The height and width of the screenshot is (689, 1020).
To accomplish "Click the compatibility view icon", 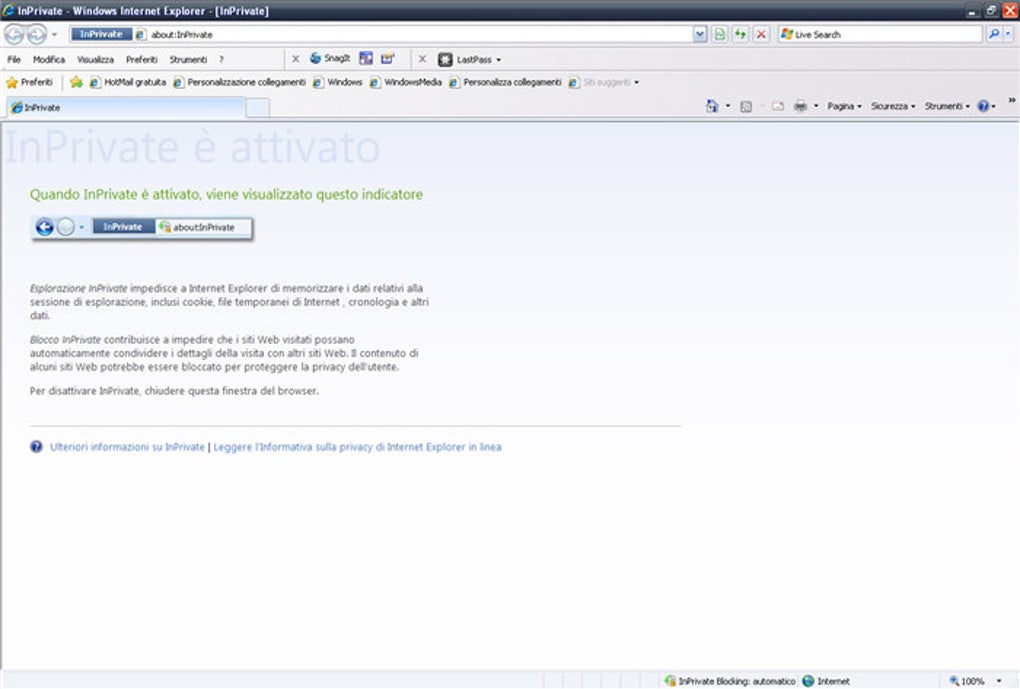I will 719,34.
